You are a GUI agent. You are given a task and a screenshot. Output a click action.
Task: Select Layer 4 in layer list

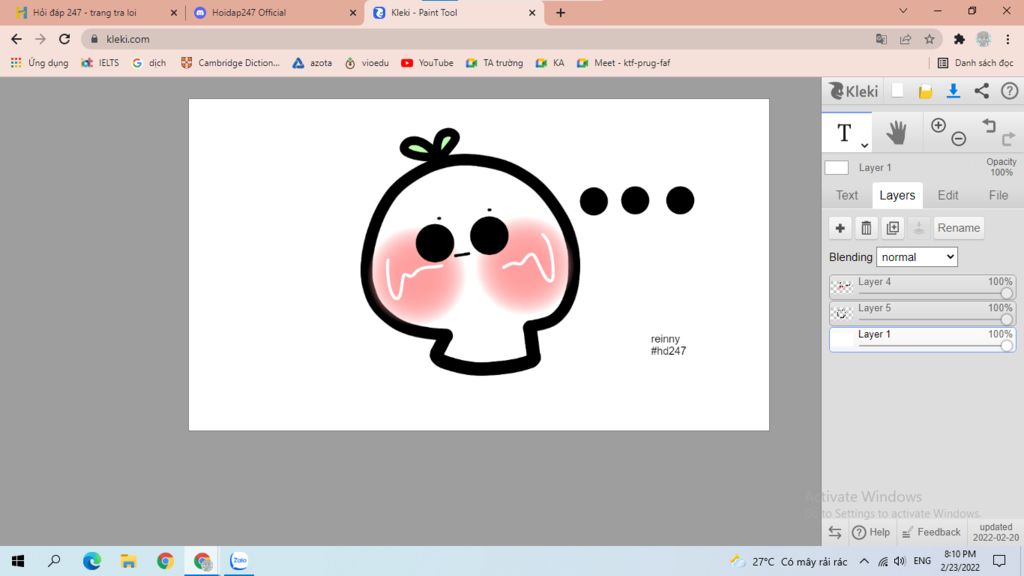coord(923,287)
